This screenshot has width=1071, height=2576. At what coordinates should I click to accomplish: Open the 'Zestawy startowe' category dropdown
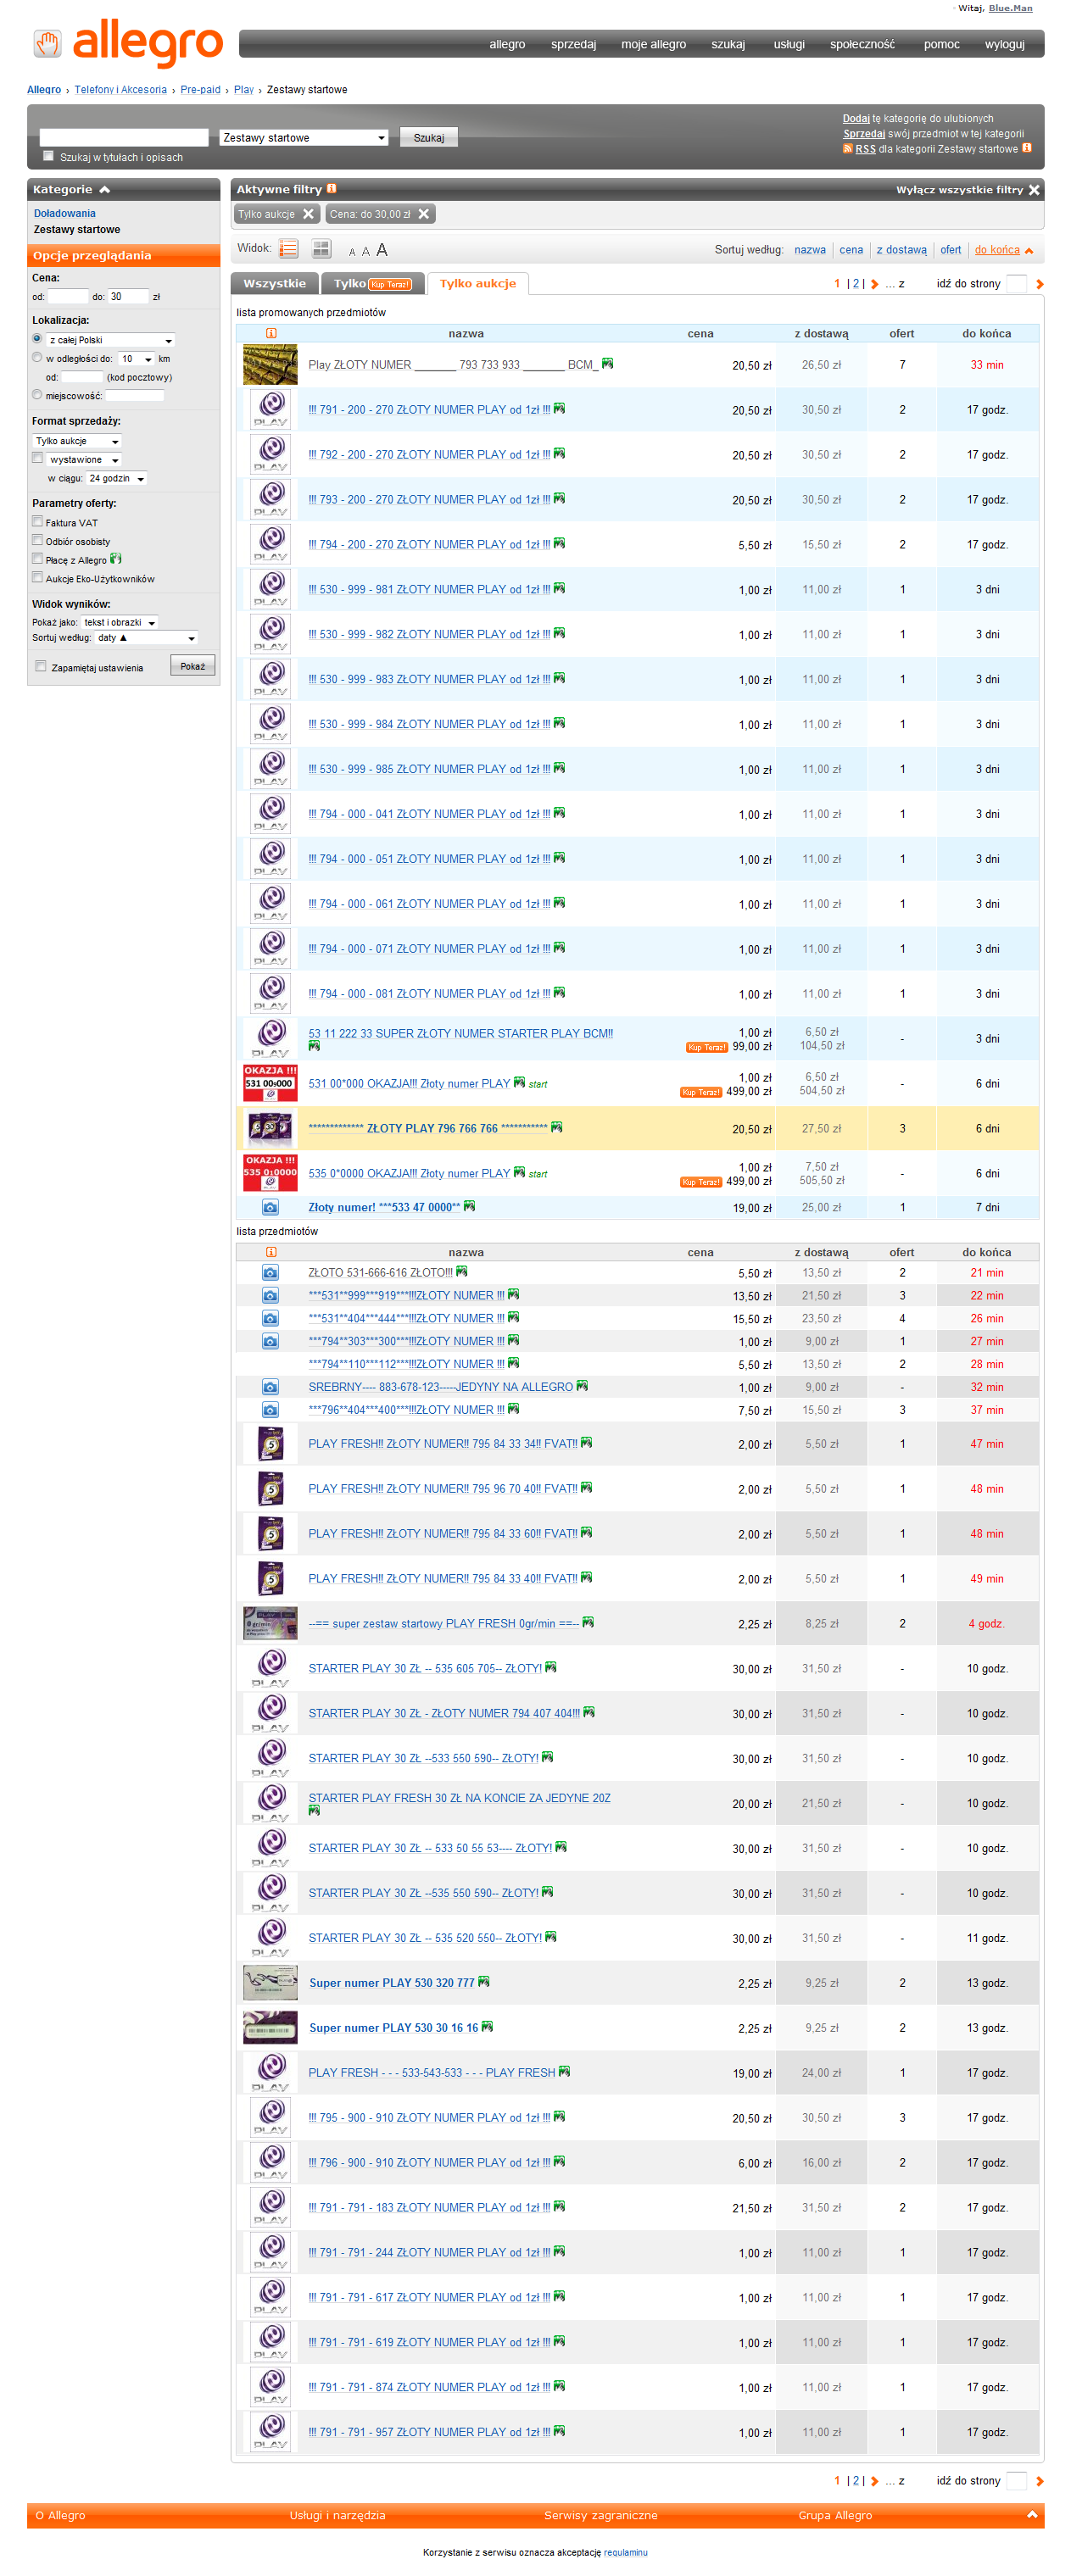[x=304, y=138]
